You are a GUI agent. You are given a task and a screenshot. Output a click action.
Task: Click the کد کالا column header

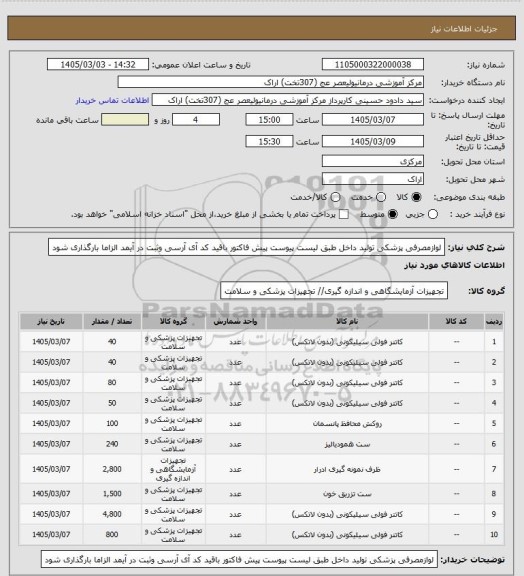[x=456, y=321]
